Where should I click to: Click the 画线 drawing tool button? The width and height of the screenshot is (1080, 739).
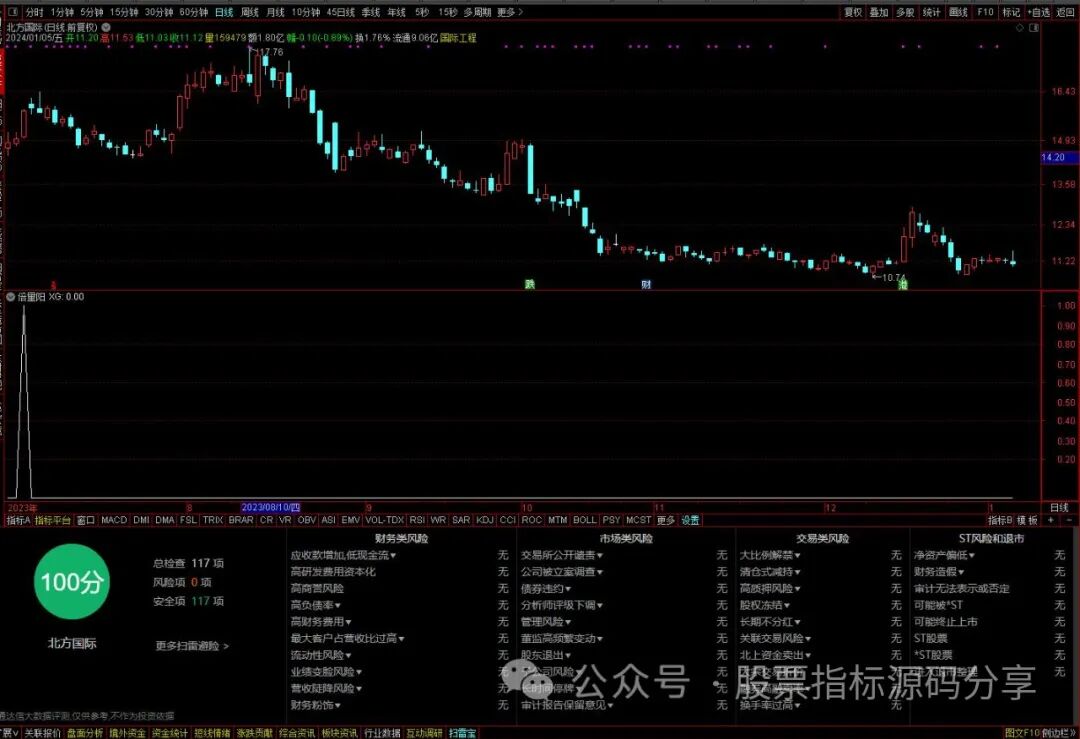tap(958, 12)
